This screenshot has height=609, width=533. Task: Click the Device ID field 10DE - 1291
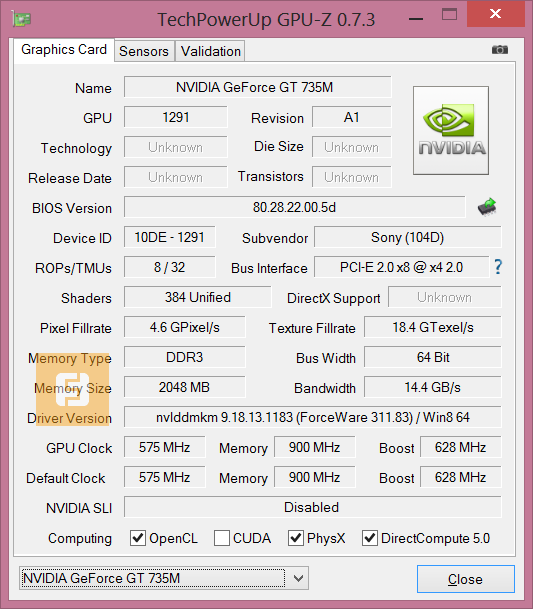click(170, 237)
